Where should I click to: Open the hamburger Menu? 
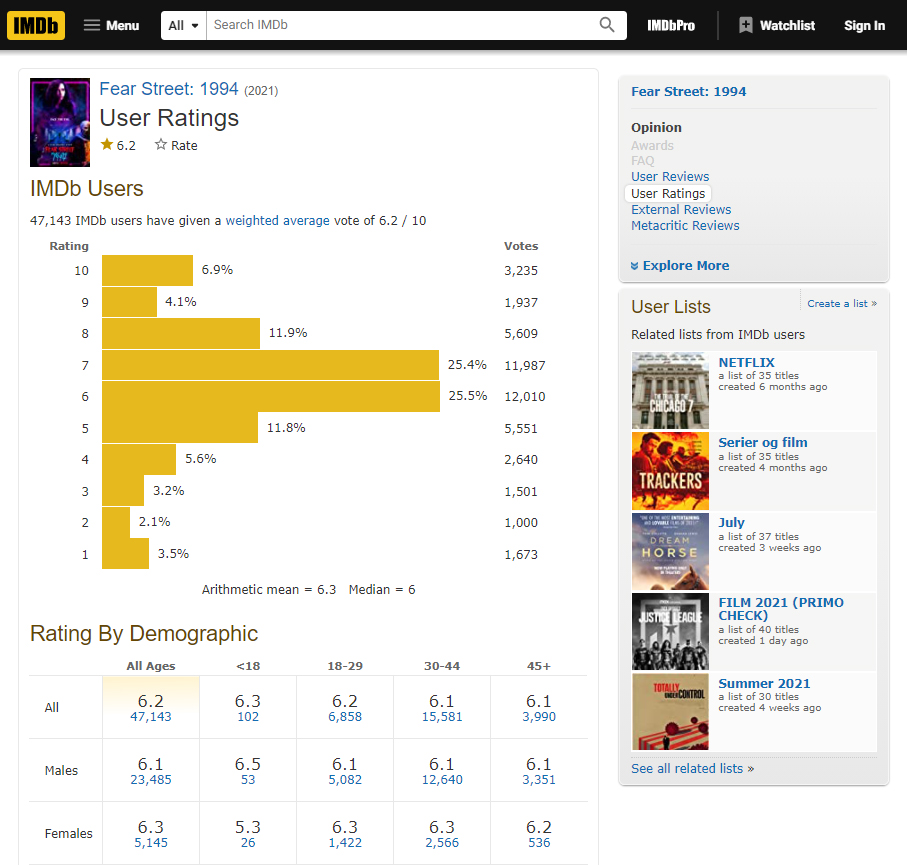[111, 25]
